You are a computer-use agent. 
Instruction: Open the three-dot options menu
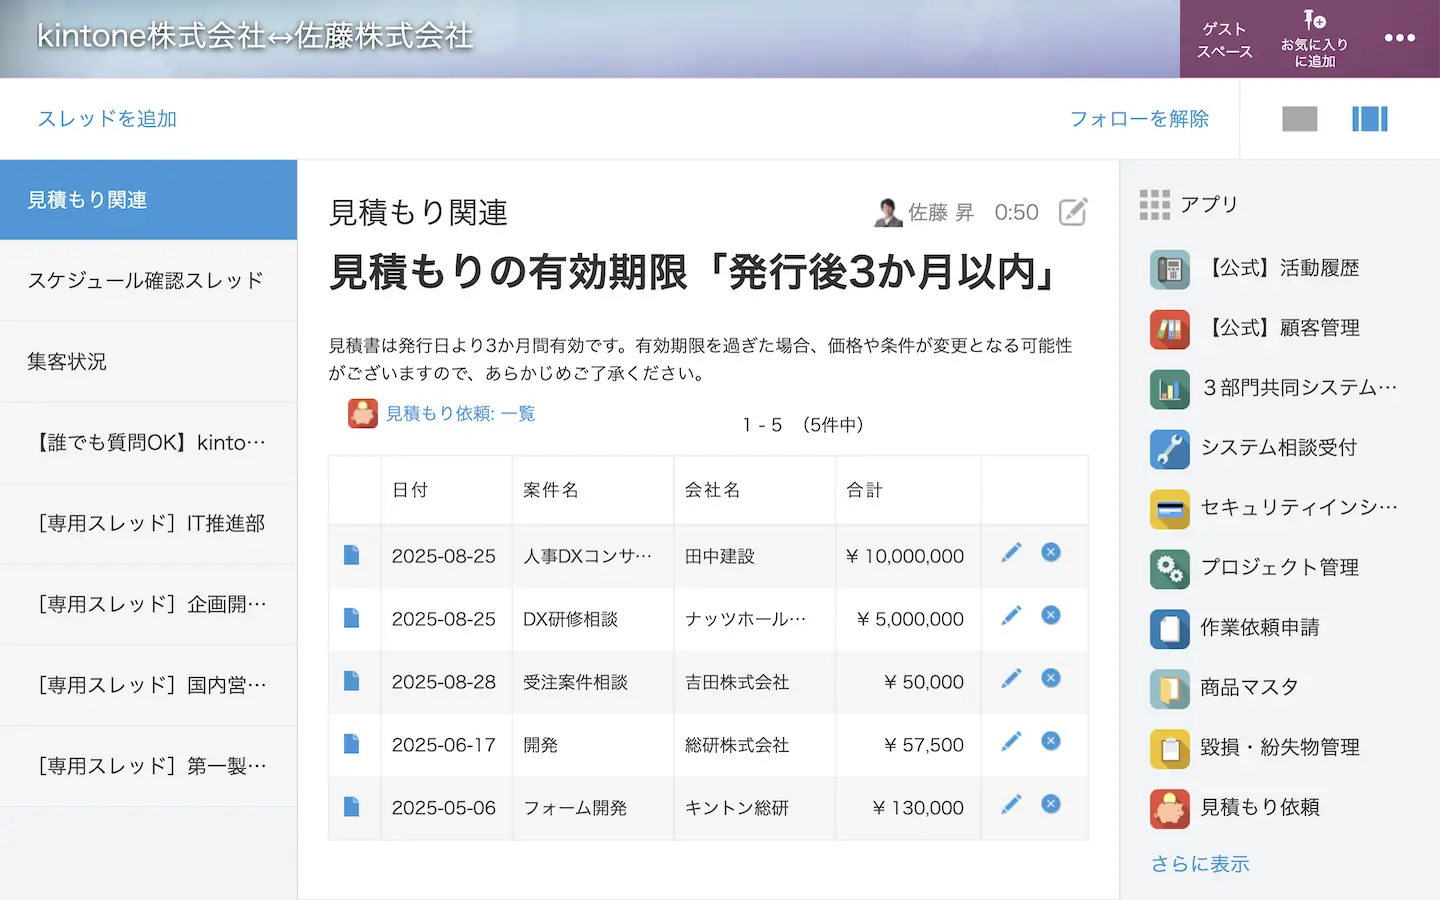click(1399, 38)
